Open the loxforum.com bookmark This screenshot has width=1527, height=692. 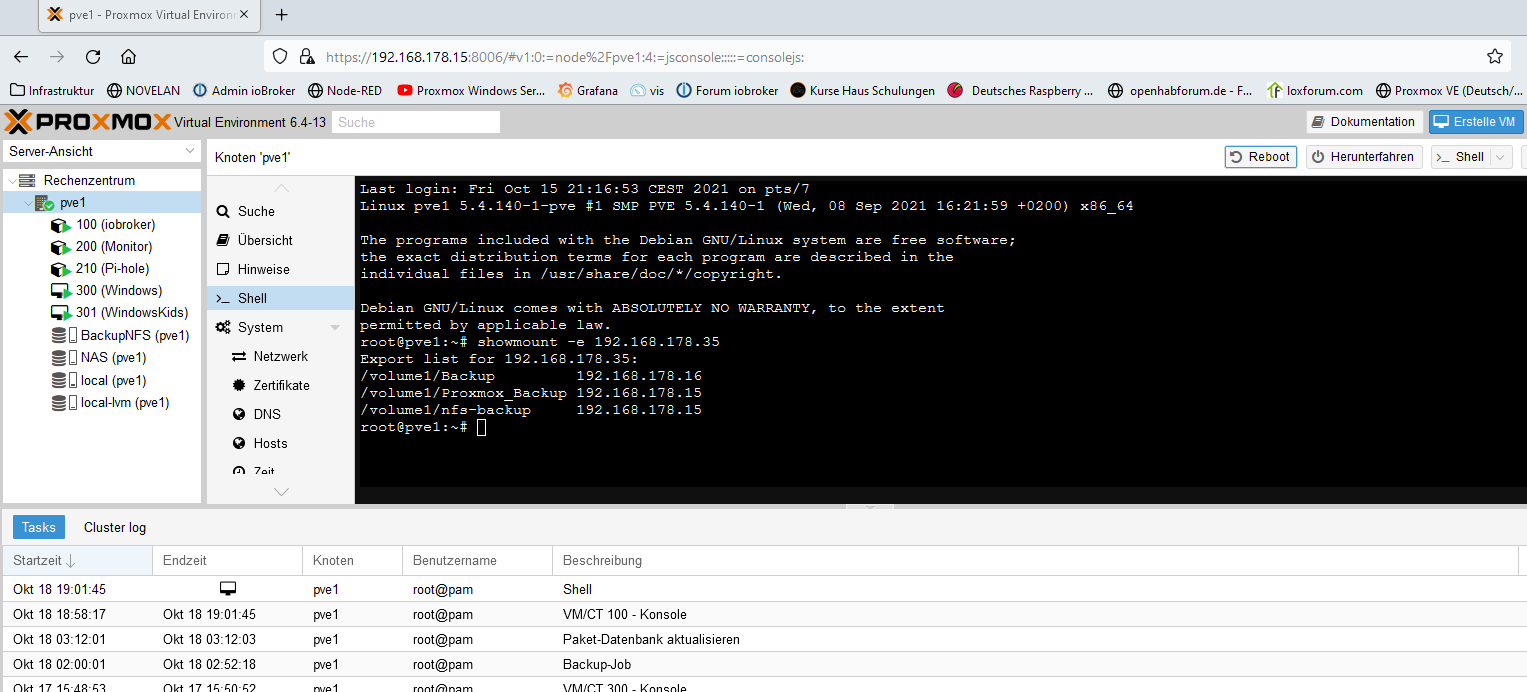[1314, 90]
